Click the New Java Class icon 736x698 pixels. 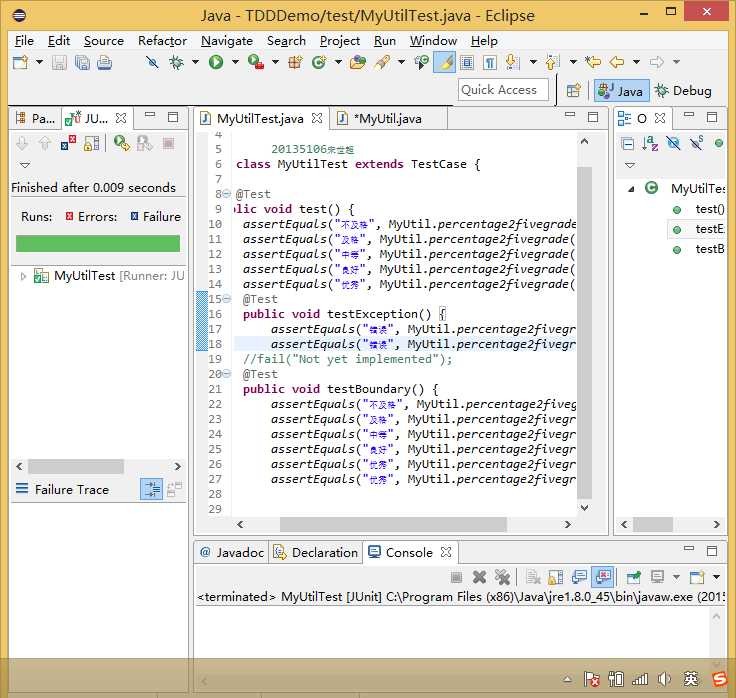tap(319, 62)
